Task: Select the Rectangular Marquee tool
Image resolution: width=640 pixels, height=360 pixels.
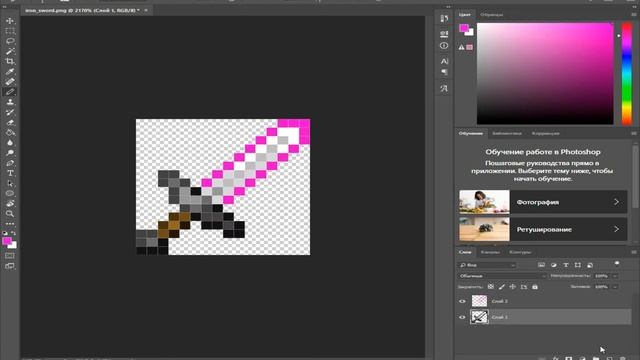Action: tap(10, 31)
